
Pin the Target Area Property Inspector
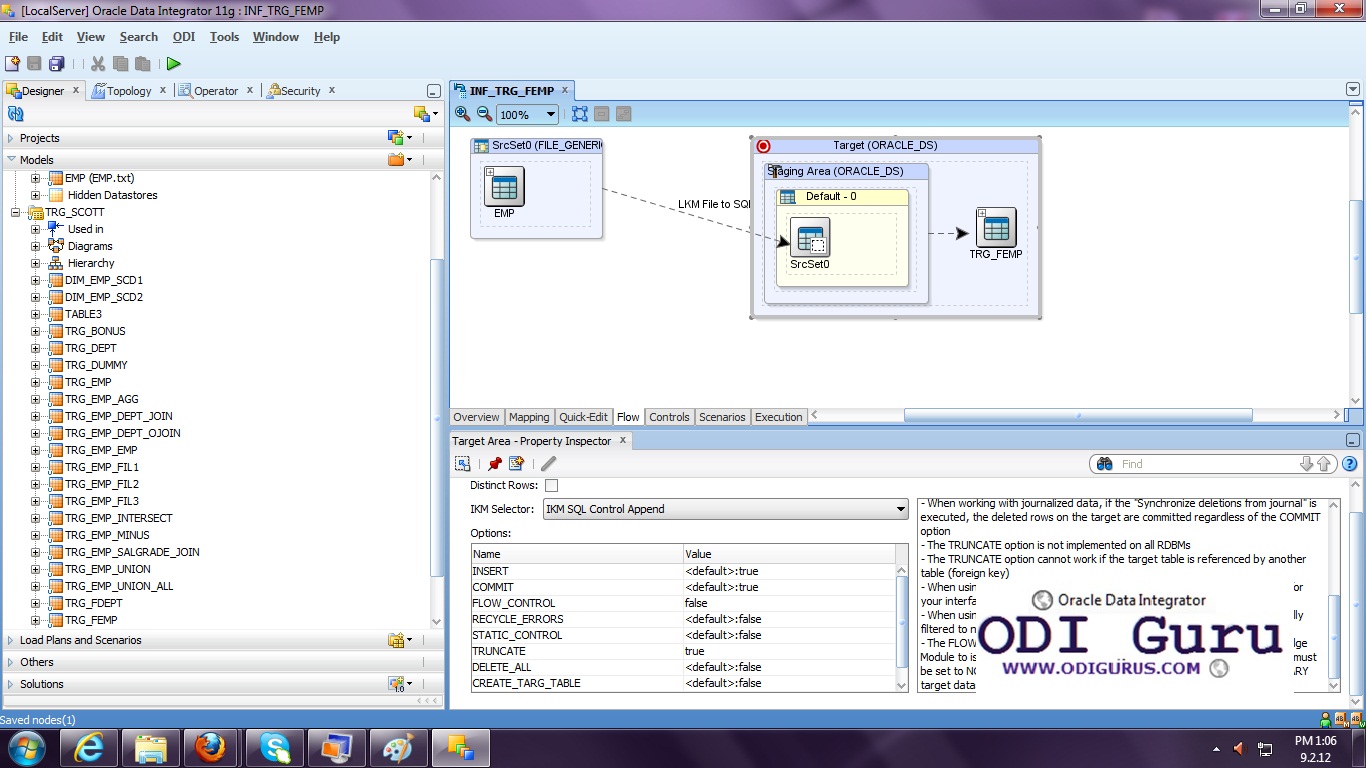(x=495, y=463)
